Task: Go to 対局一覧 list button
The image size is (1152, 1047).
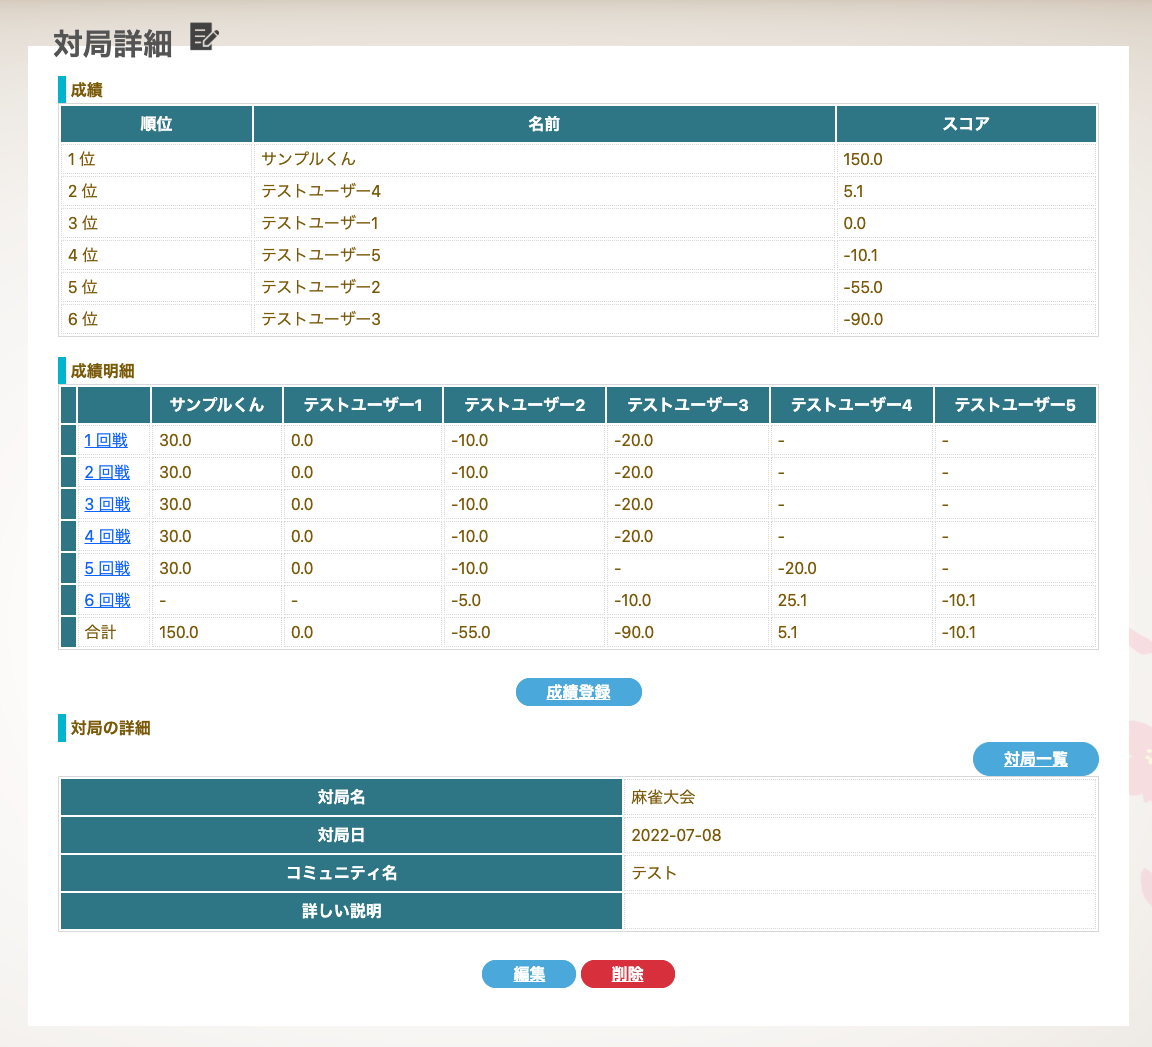Action: pyautogui.click(x=1035, y=759)
